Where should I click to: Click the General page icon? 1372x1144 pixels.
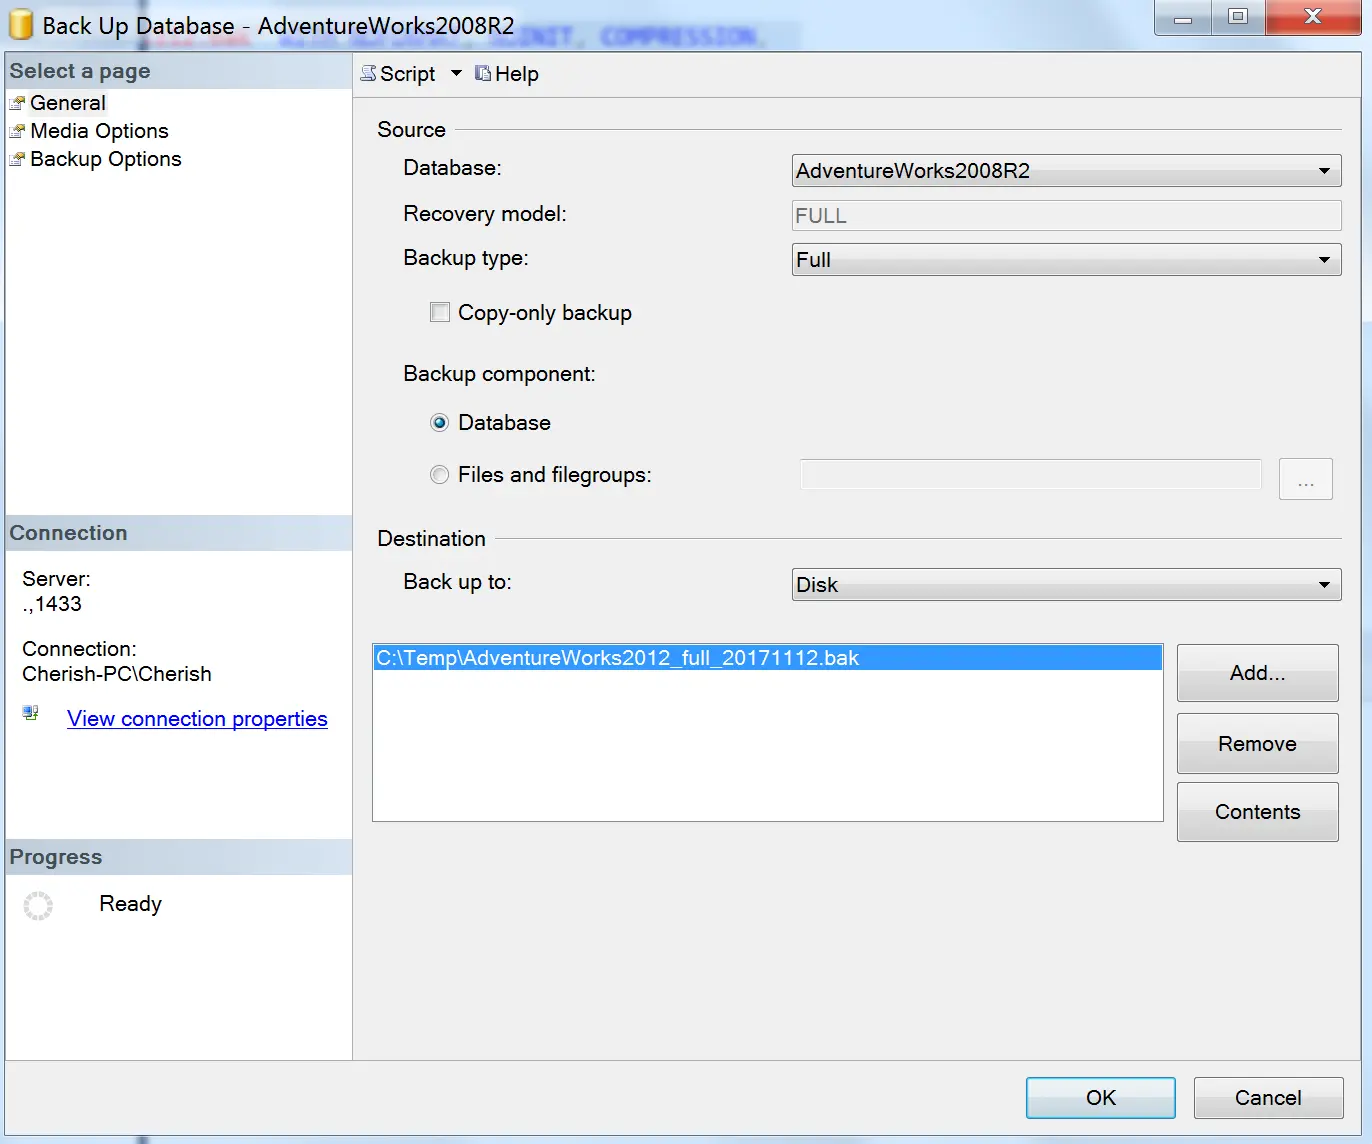17,103
